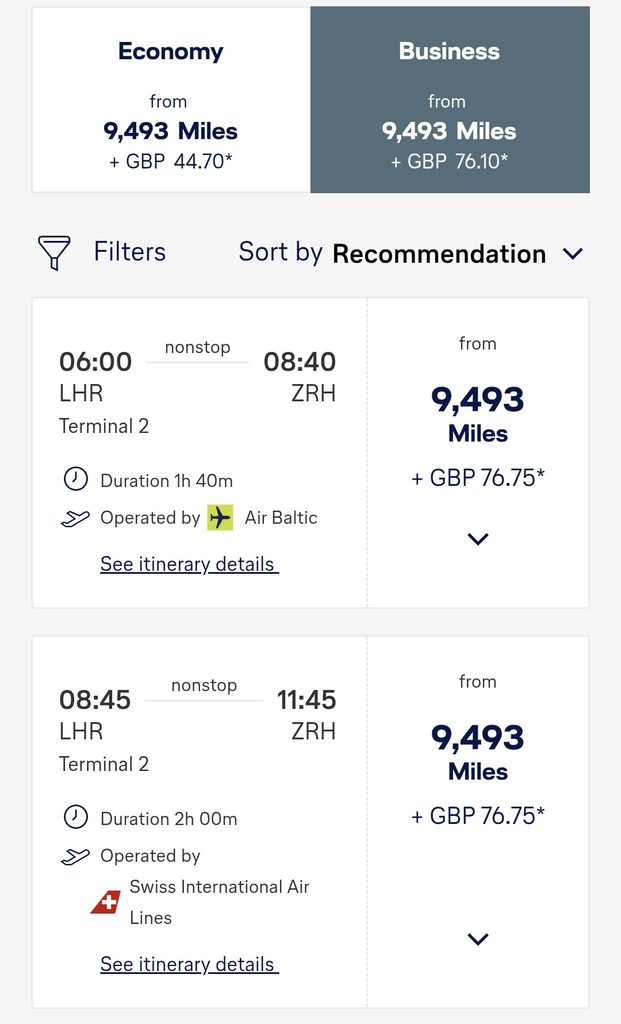Viewport: 621px width, 1024px height.
Task: Open itinerary details for the Swiss flight
Action: [x=189, y=964]
